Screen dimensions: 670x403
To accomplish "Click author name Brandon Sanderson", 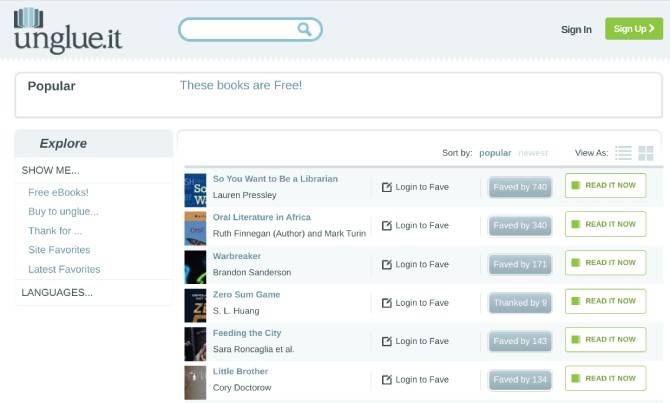I will (x=252, y=272).
